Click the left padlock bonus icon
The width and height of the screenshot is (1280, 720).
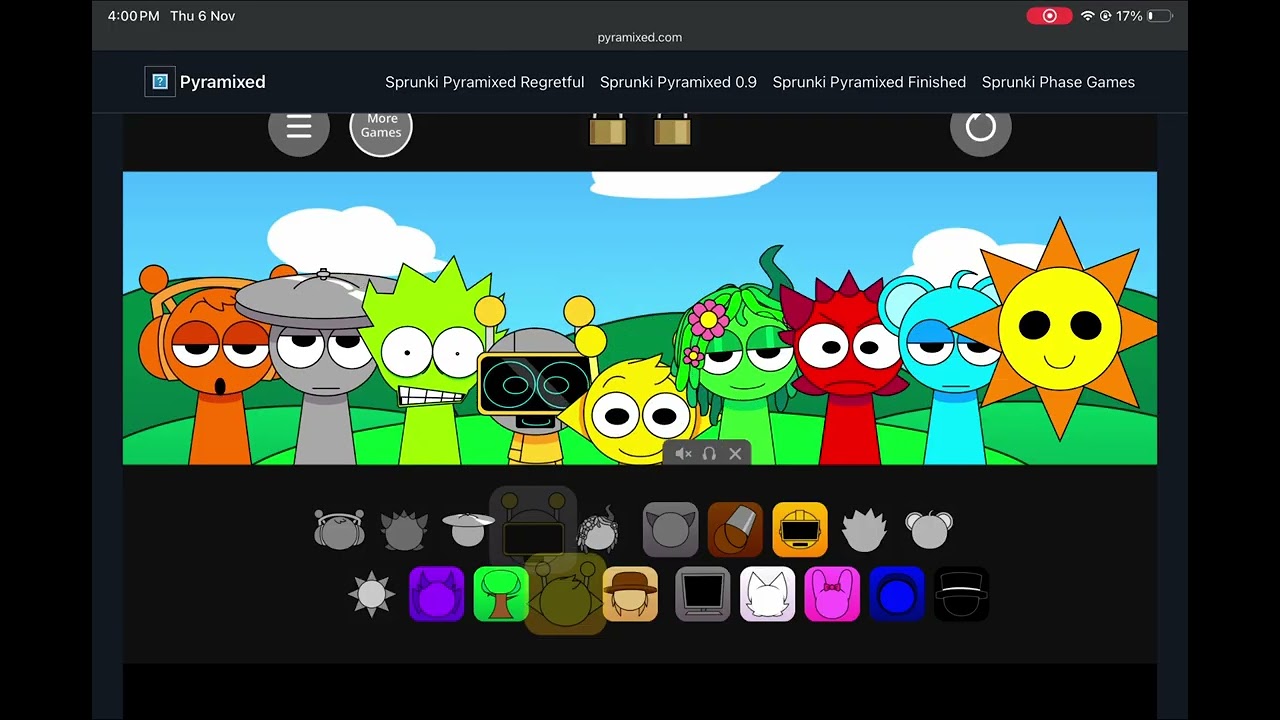pyautogui.click(x=608, y=130)
